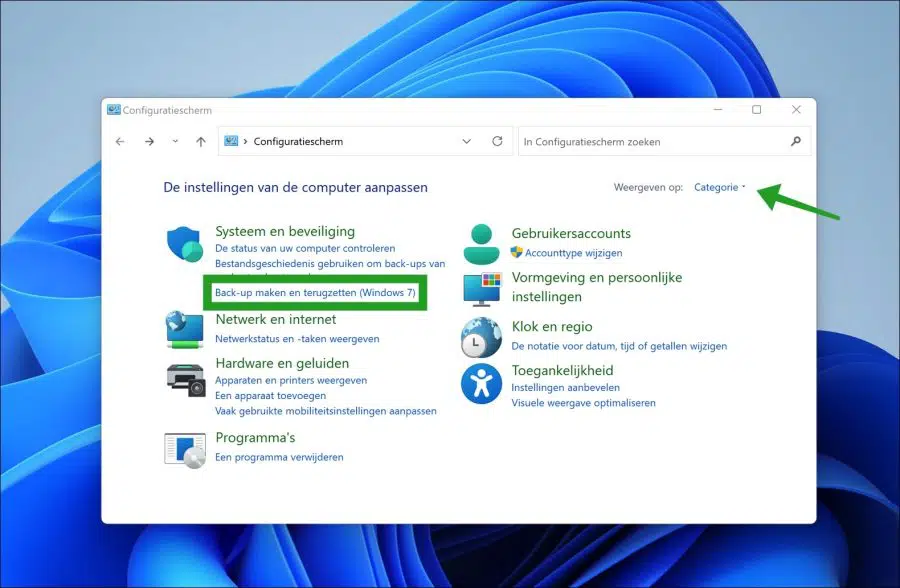Maximize the Configuratiescherm window
Viewport: 900px width, 588px height.
click(757, 109)
